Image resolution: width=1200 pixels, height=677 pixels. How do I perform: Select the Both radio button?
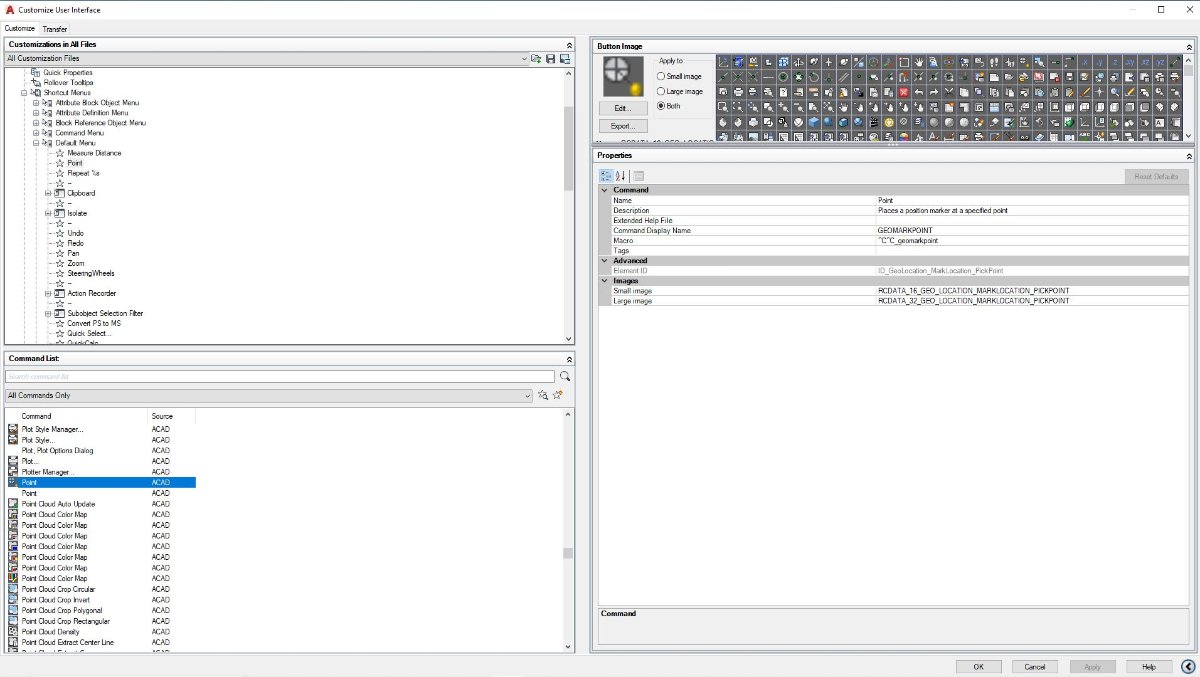tap(661, 105)
